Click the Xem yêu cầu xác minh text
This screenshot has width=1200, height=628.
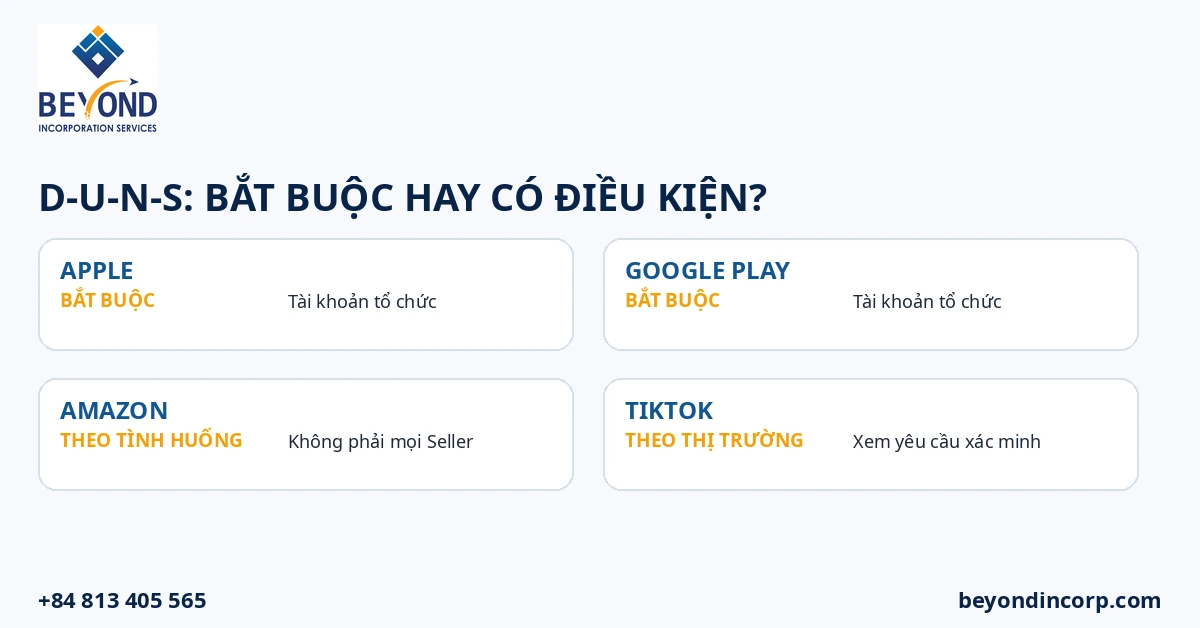click(x=947, y=441)
